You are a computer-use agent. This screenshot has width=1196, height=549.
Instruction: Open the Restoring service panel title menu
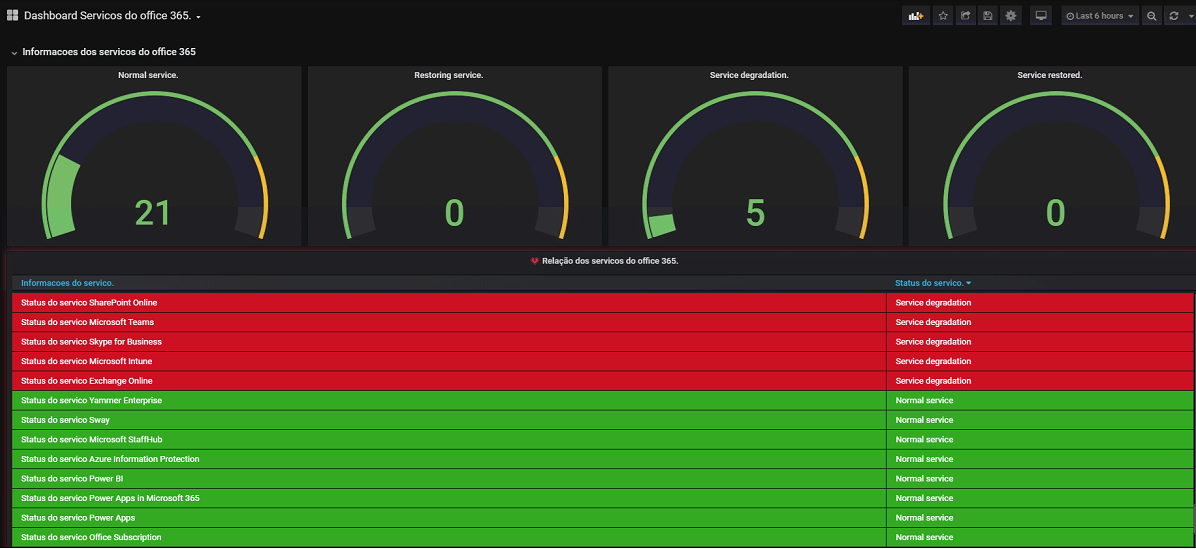448,75
